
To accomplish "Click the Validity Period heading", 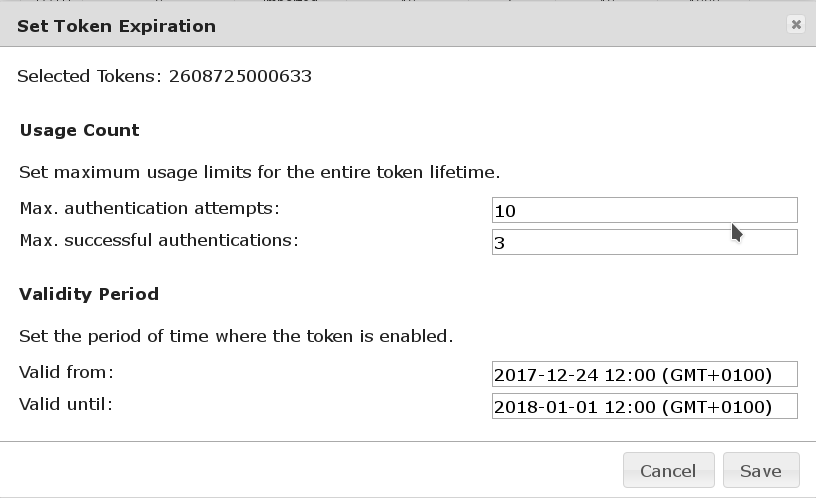I will point(89,294).
